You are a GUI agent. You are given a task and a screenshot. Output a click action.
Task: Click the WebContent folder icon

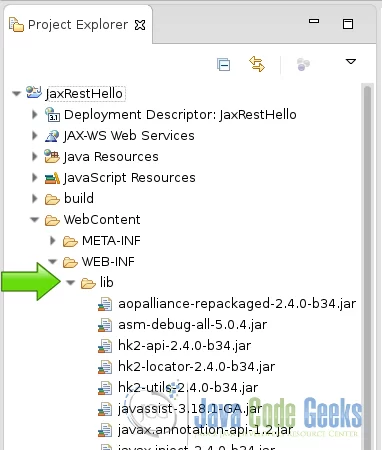click(52, 220)
